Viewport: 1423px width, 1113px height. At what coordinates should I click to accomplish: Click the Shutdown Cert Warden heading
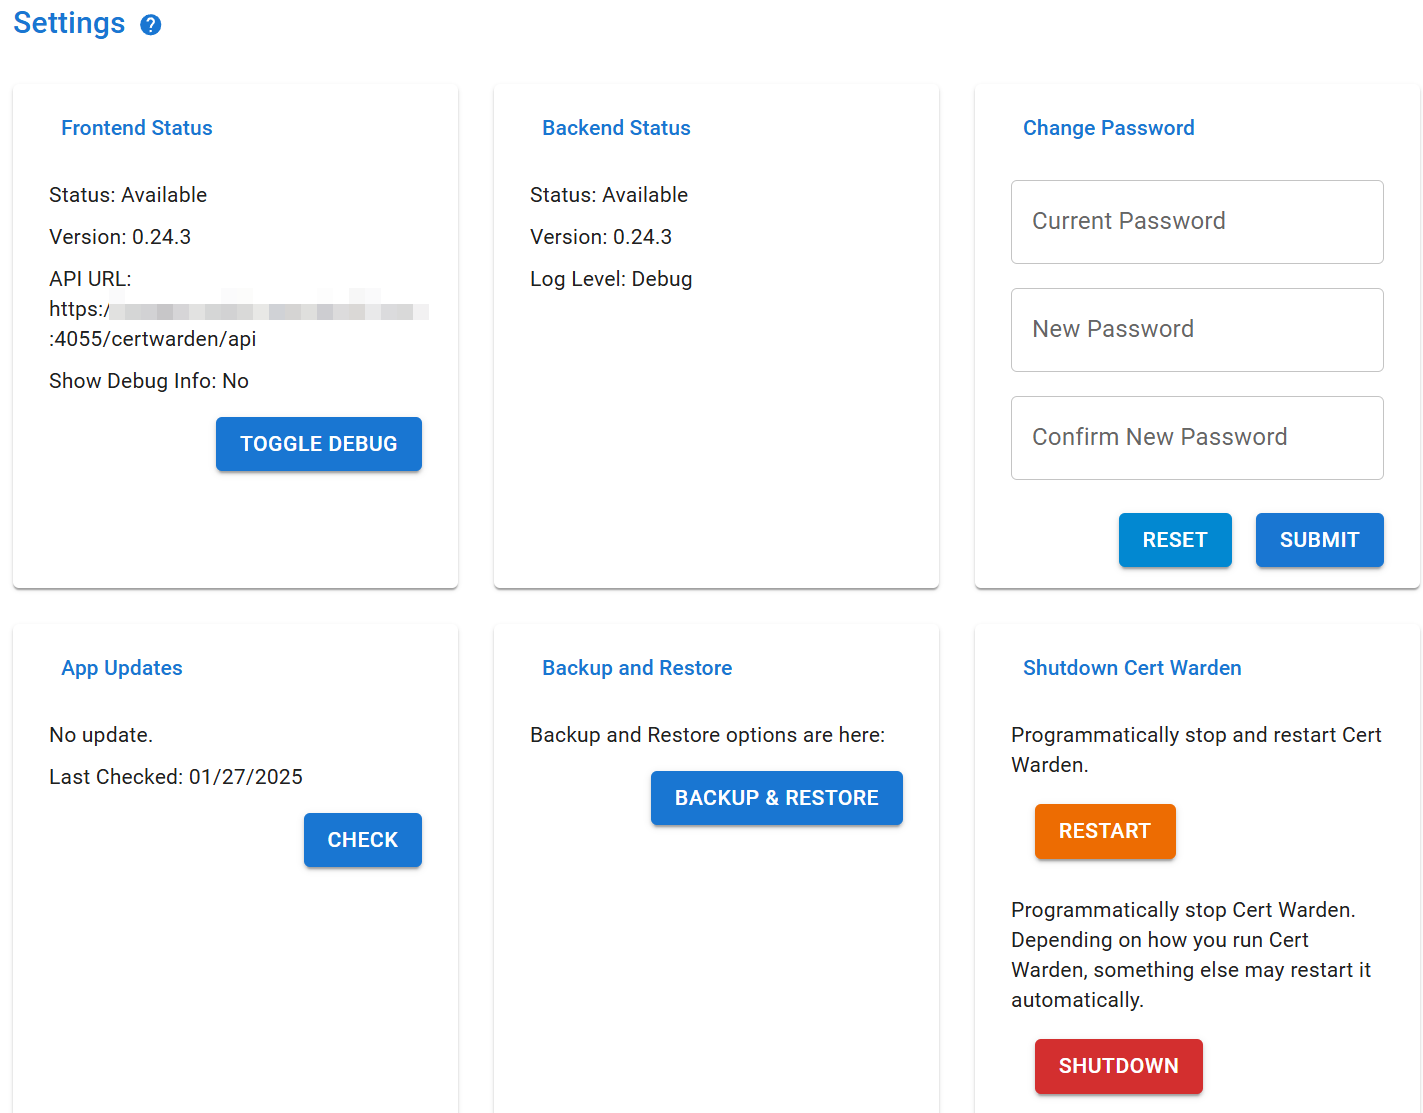1131,668
